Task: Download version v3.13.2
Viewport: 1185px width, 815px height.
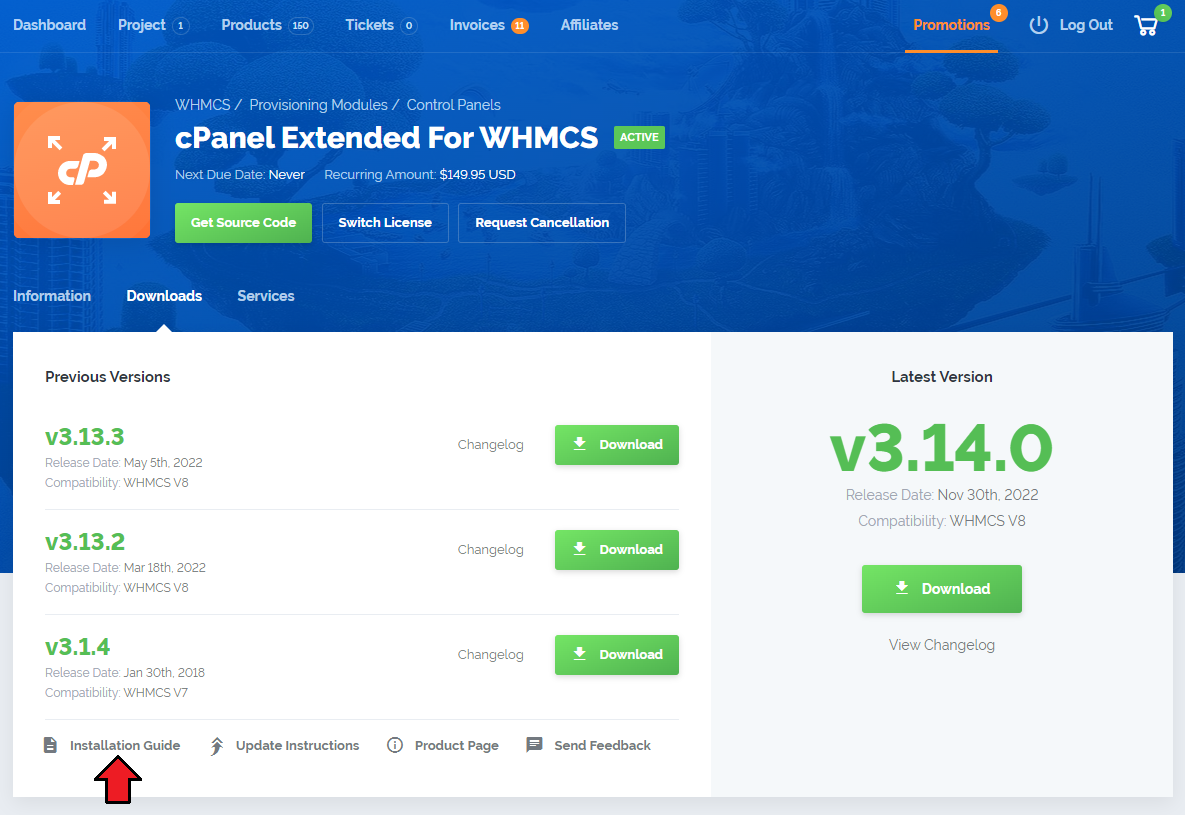Action: [617, 550]
